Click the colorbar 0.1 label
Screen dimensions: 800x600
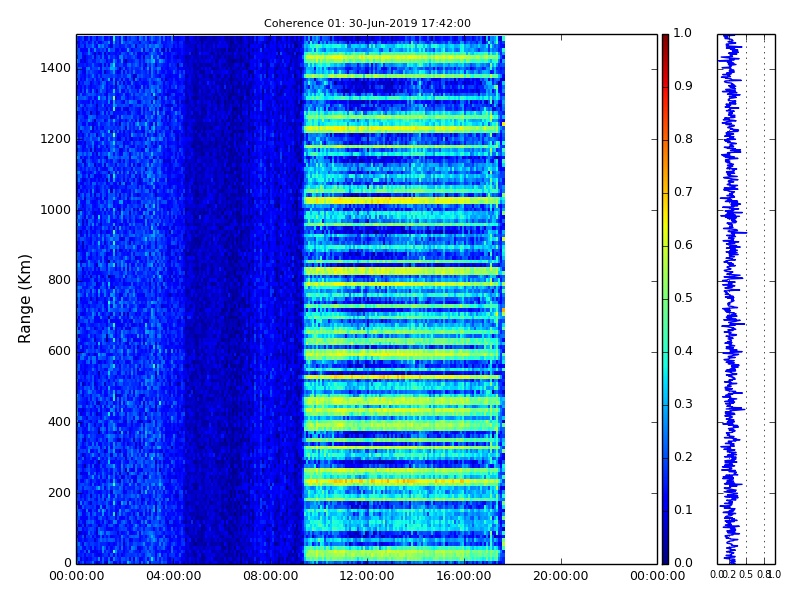pos(683,510)
